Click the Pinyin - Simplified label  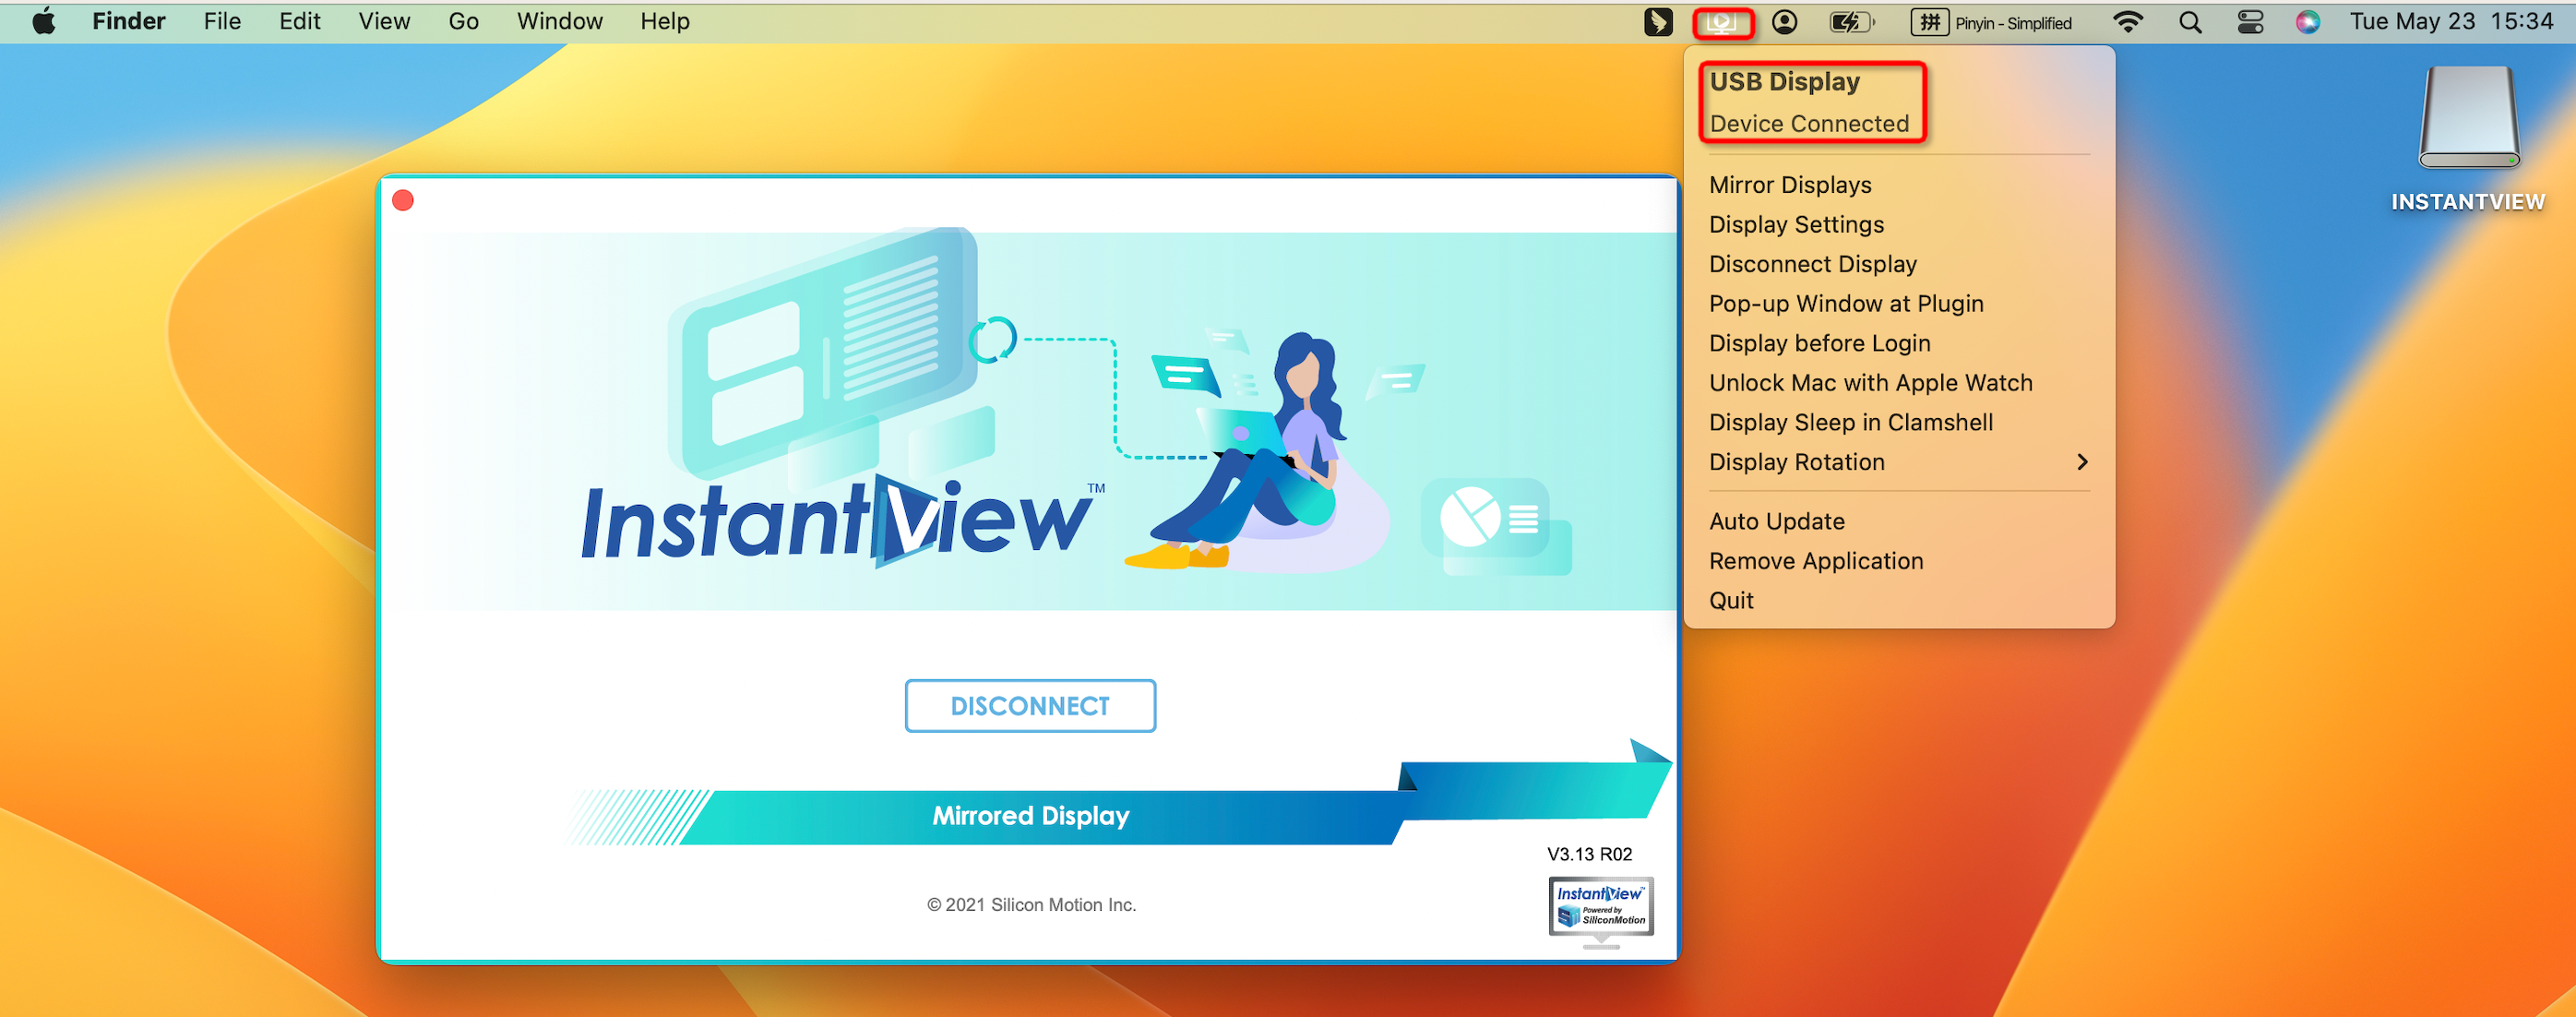click(x=2013, y=23)
